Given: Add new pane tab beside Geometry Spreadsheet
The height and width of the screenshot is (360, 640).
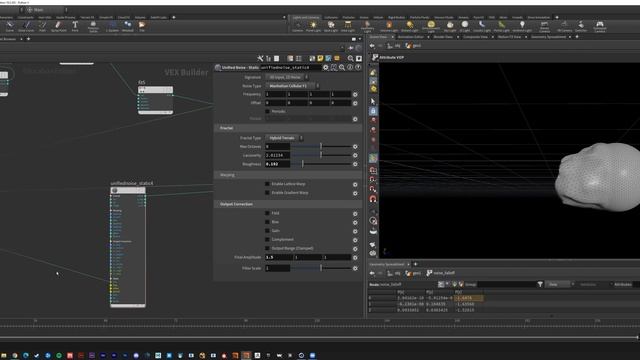Looking at the screenshot, I should tap(416, 264).
